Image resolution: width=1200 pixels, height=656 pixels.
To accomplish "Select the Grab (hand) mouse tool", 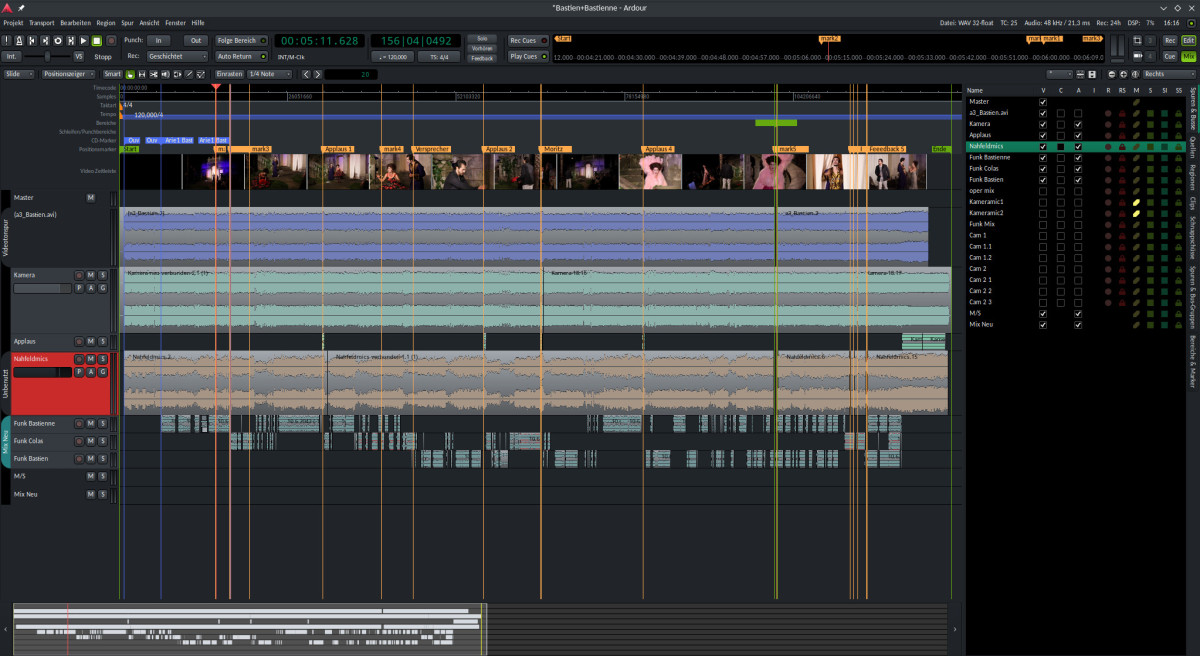I will coord(130,74).
